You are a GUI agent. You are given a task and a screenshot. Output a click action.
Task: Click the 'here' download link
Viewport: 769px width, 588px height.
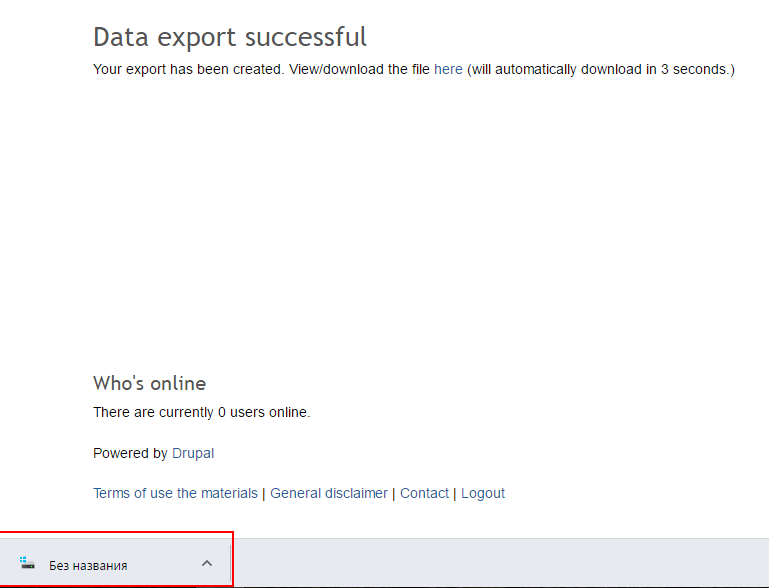(x=448, y=69)
